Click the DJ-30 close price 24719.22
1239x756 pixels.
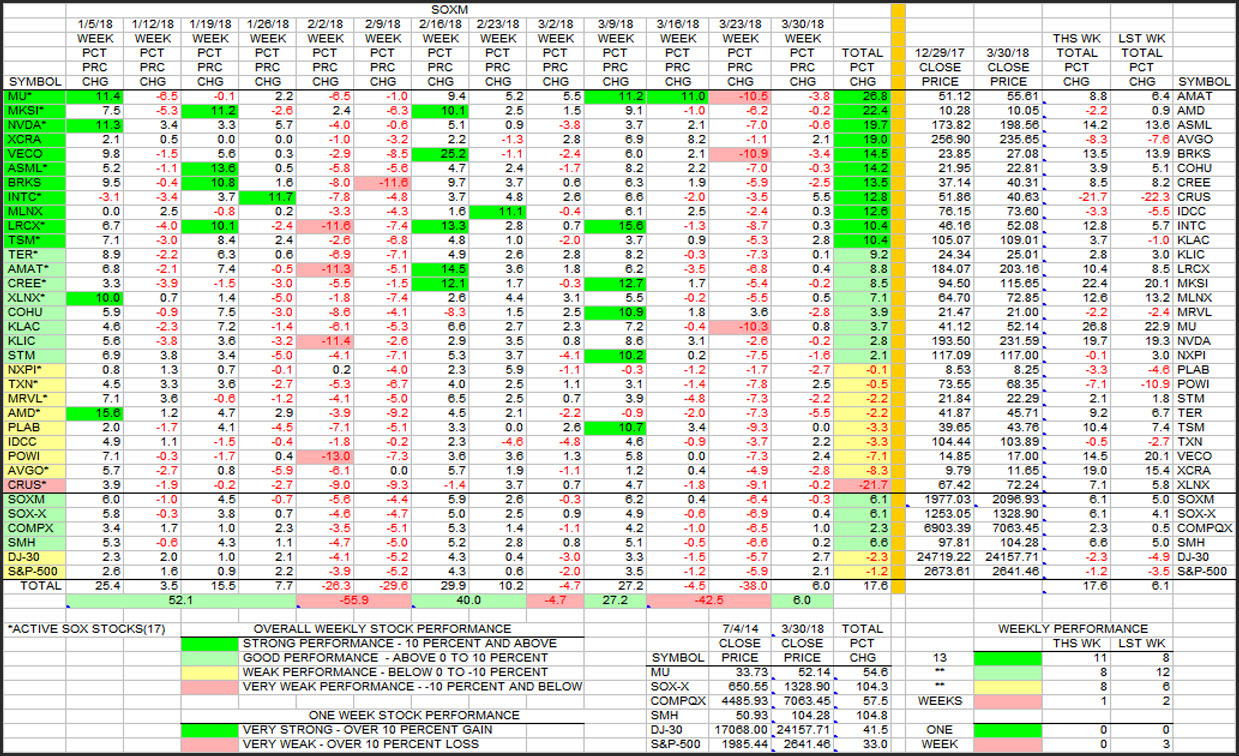pos(937,557)
